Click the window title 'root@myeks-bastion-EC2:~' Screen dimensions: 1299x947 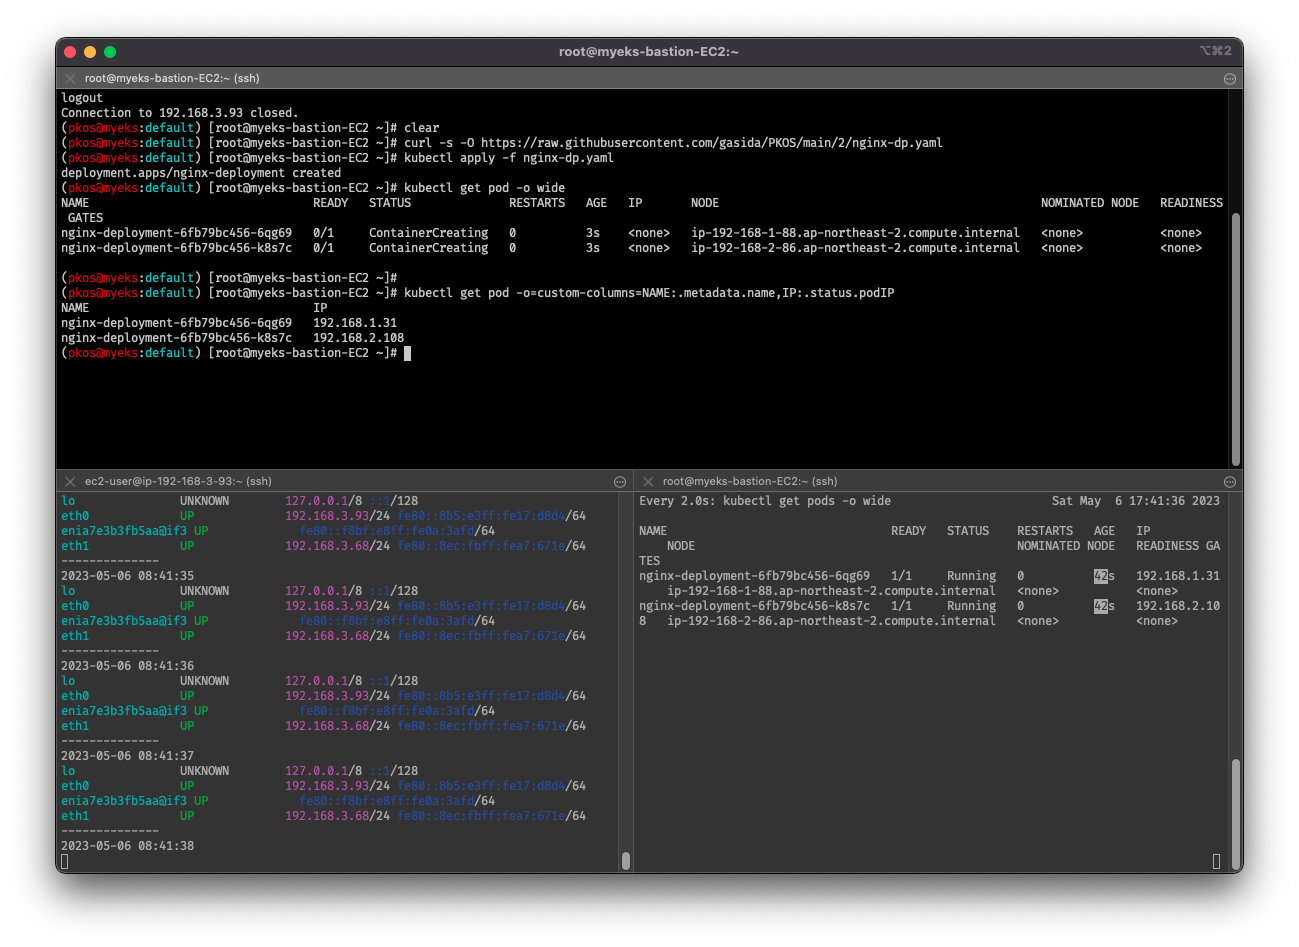pyautogui.click(x=649, y=51)
